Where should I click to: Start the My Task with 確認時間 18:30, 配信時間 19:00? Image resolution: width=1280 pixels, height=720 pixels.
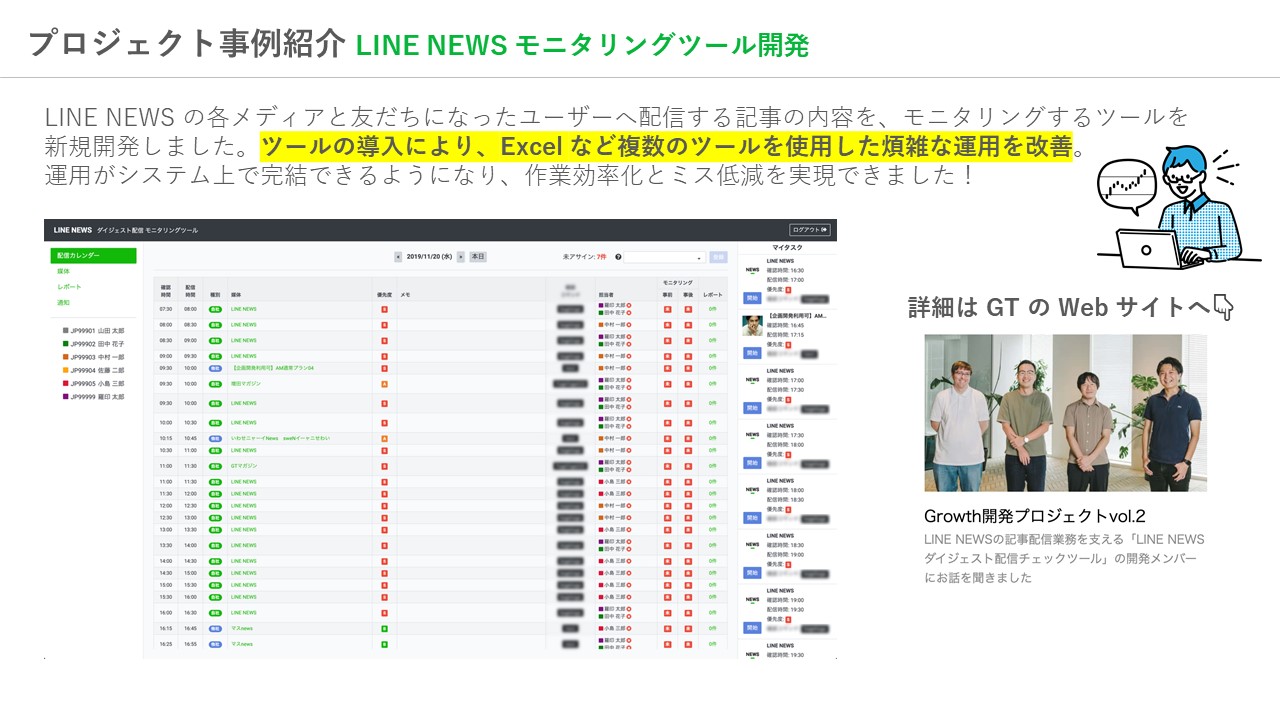(752, 573)
